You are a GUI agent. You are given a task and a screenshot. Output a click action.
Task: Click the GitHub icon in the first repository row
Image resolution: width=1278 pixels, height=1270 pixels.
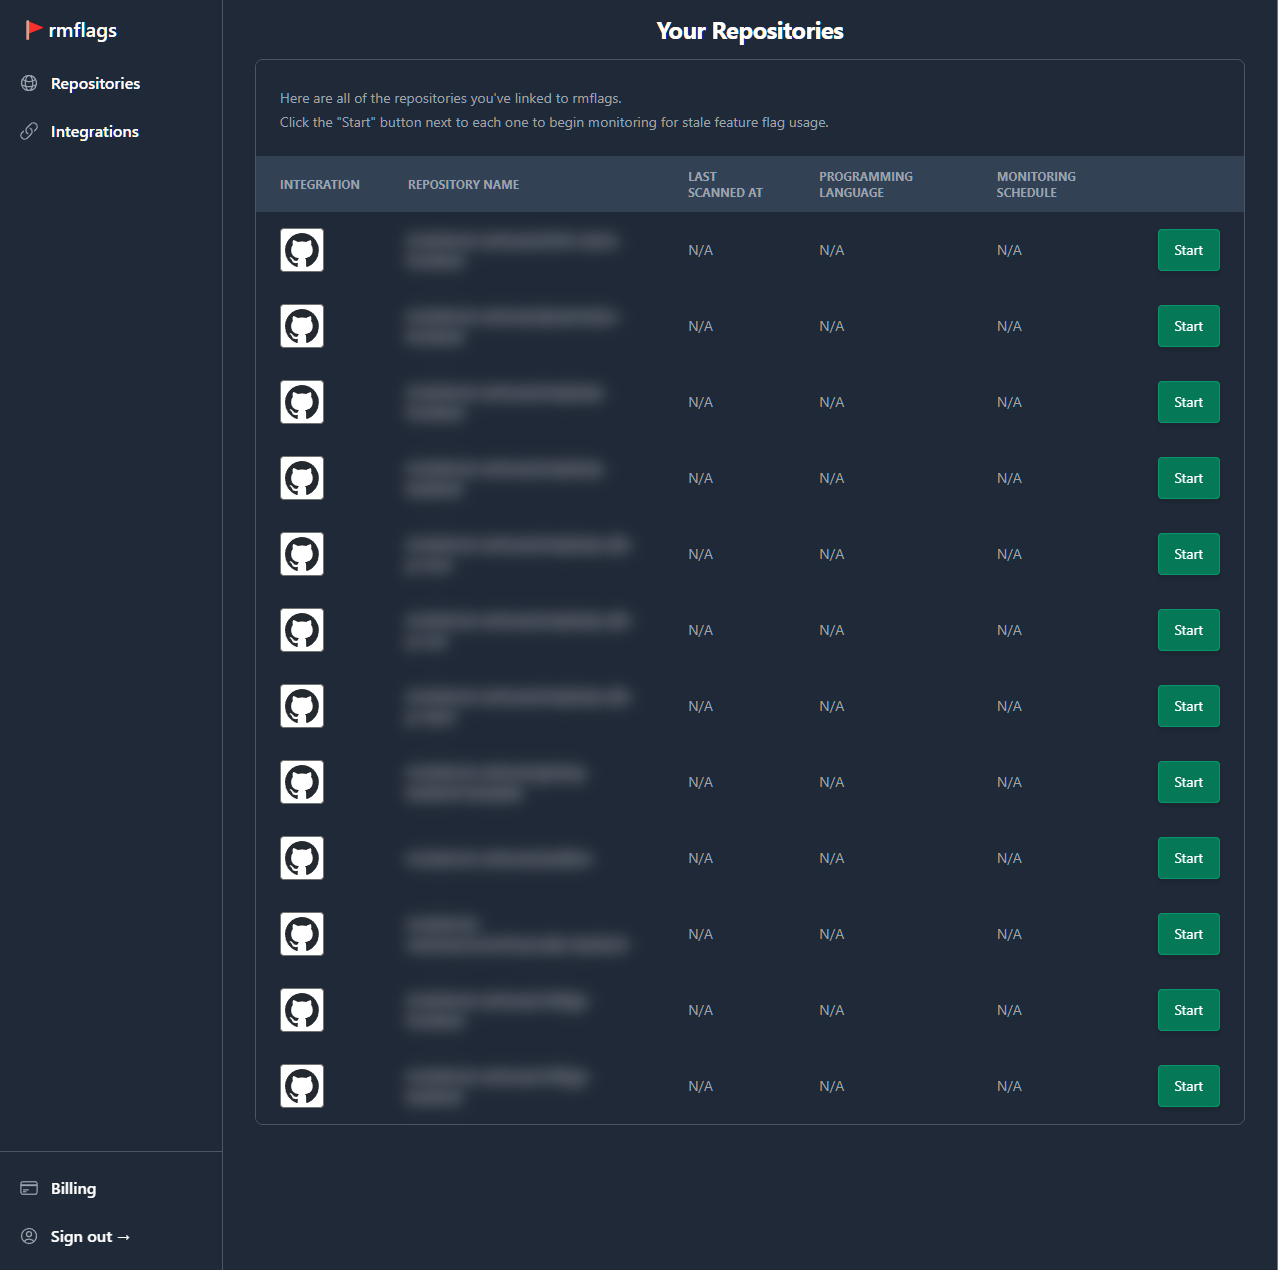pos(302,250)
